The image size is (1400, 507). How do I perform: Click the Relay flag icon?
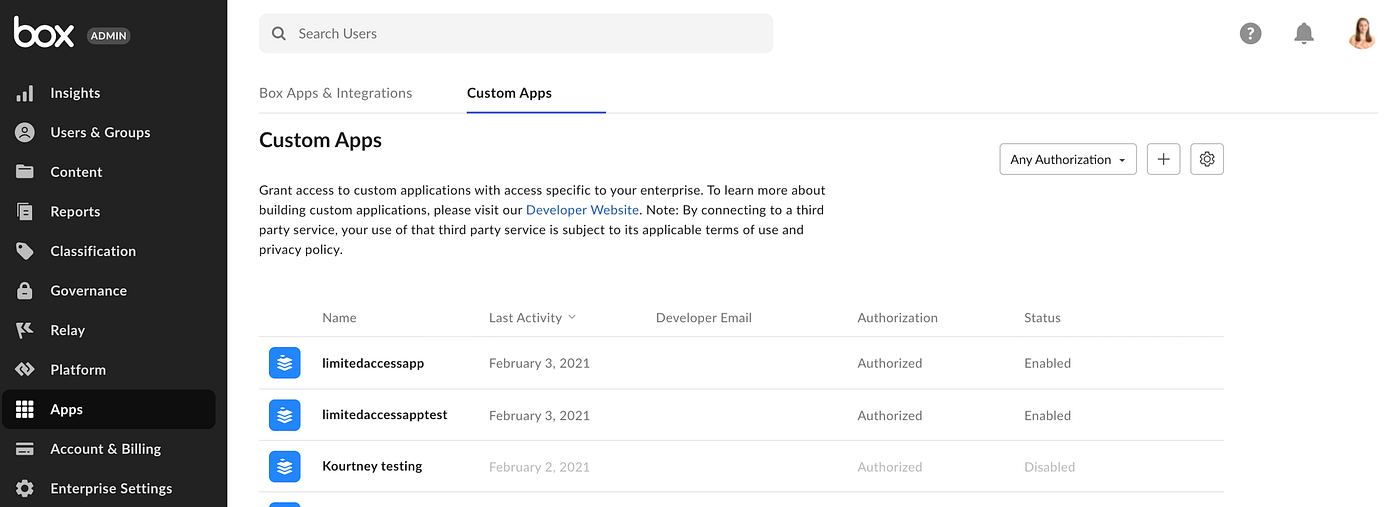pyautogui.click(x=25, y=330)
